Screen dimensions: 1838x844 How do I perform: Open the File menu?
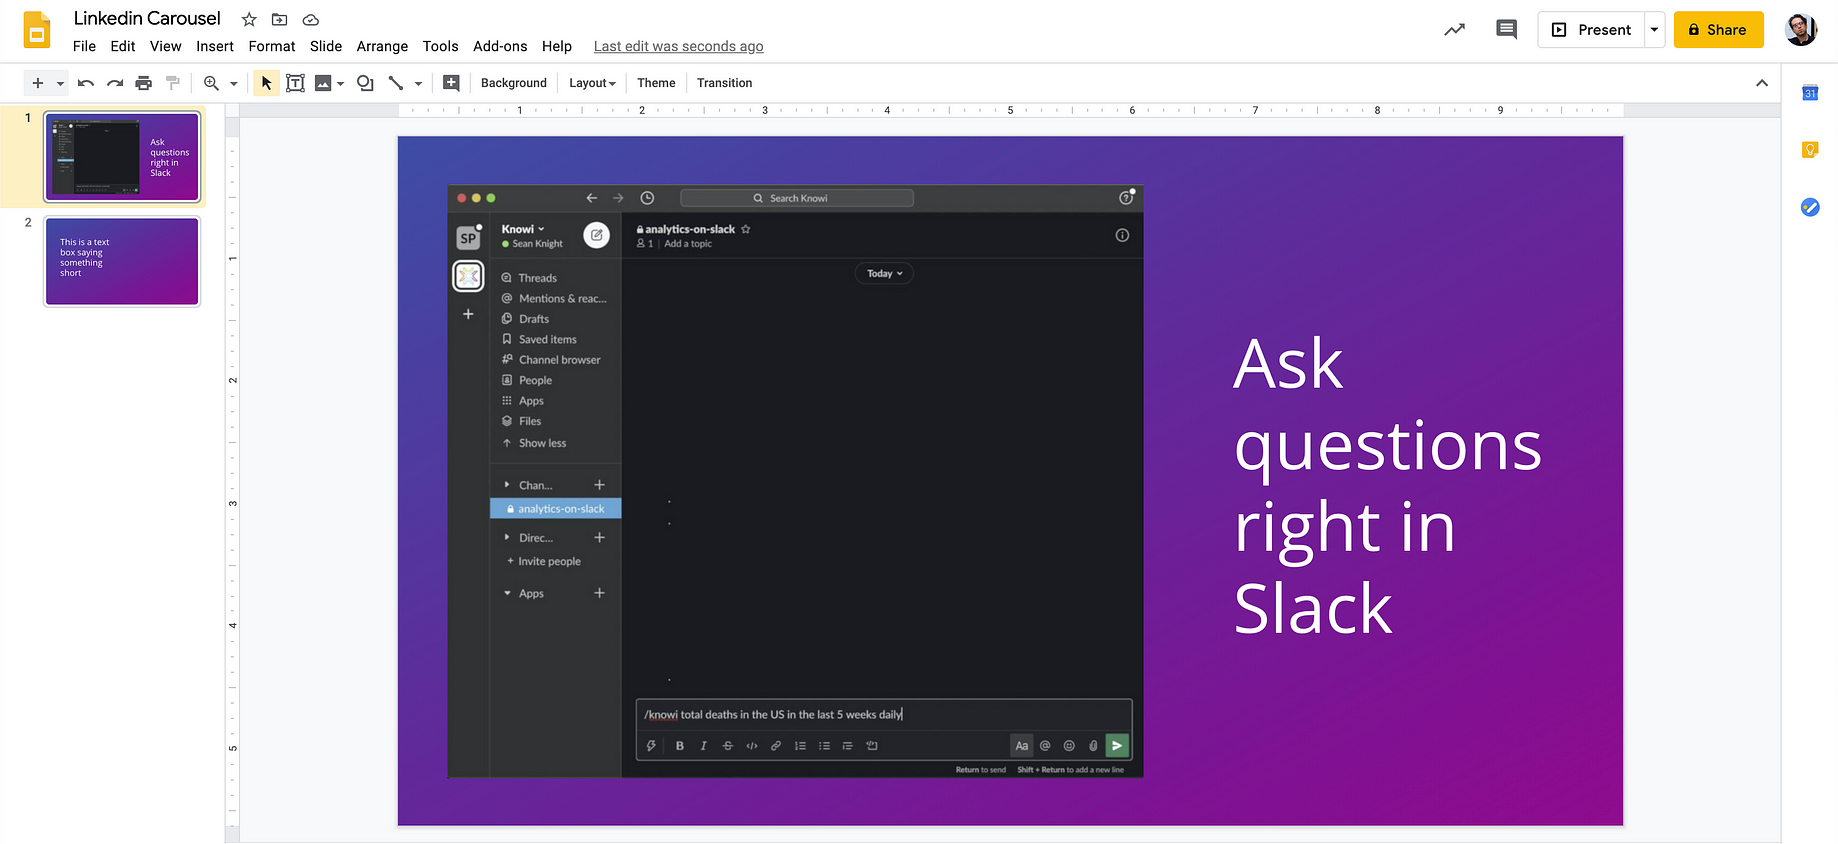(84, 46)
